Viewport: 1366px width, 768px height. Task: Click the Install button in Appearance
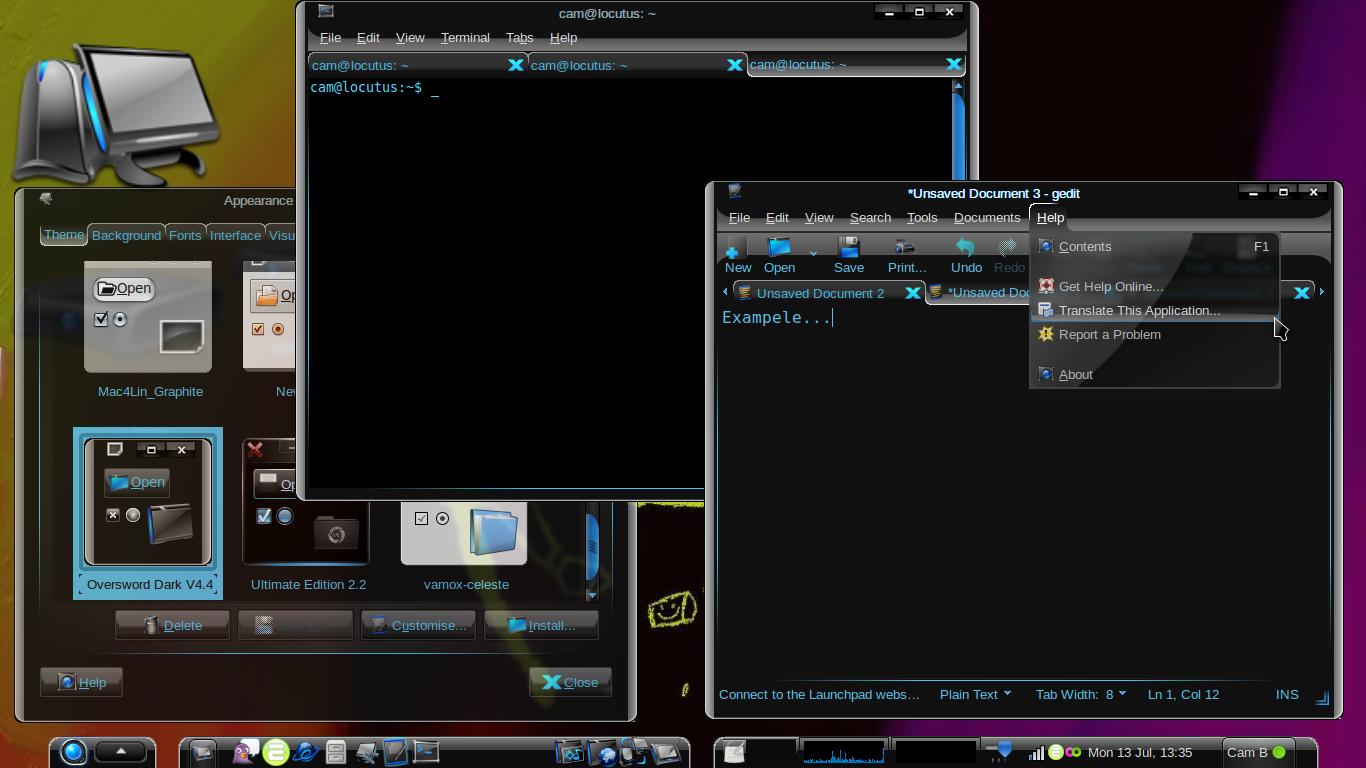pos(541,625)
